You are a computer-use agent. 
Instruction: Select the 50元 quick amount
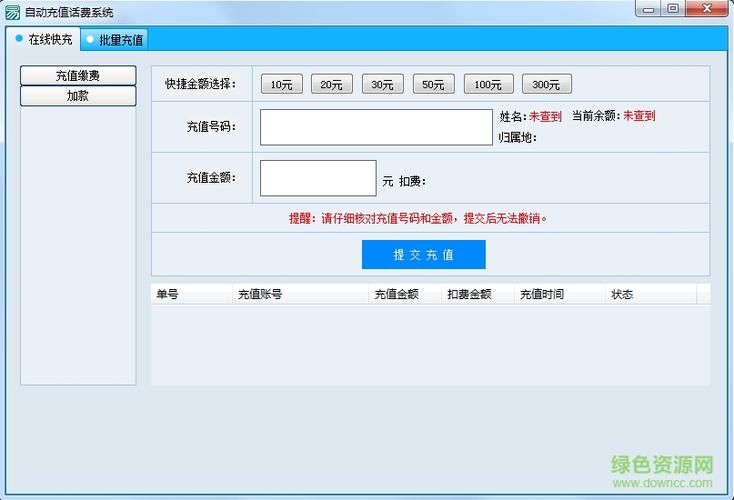[x=433, y=84]
